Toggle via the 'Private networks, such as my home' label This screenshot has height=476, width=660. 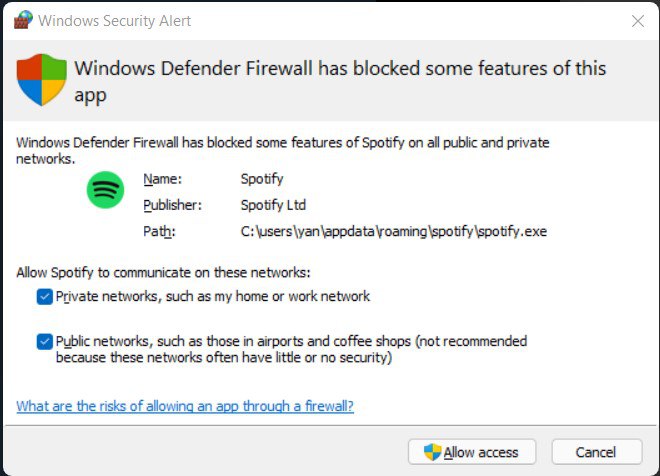pos(213,296)
